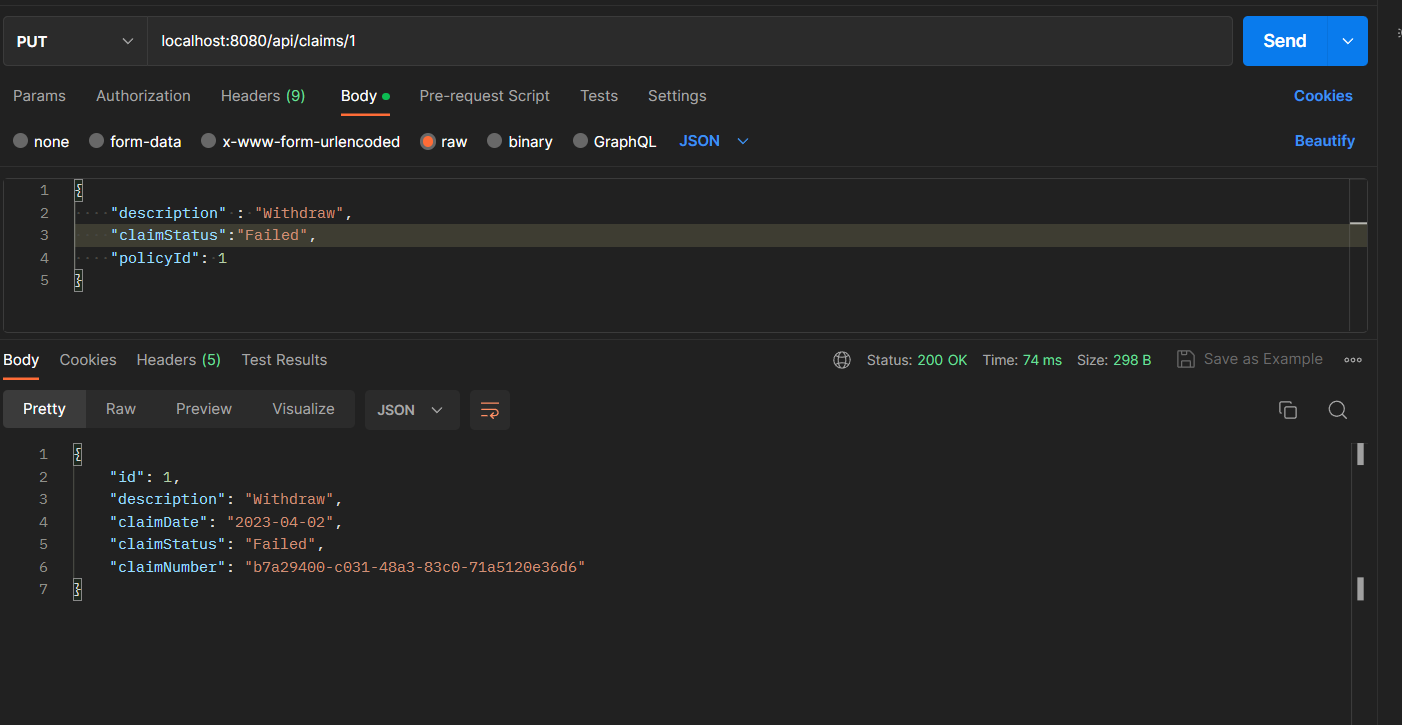Click the request URL input field
This screenshot has height=725, width=1402.
pos(690,41)
